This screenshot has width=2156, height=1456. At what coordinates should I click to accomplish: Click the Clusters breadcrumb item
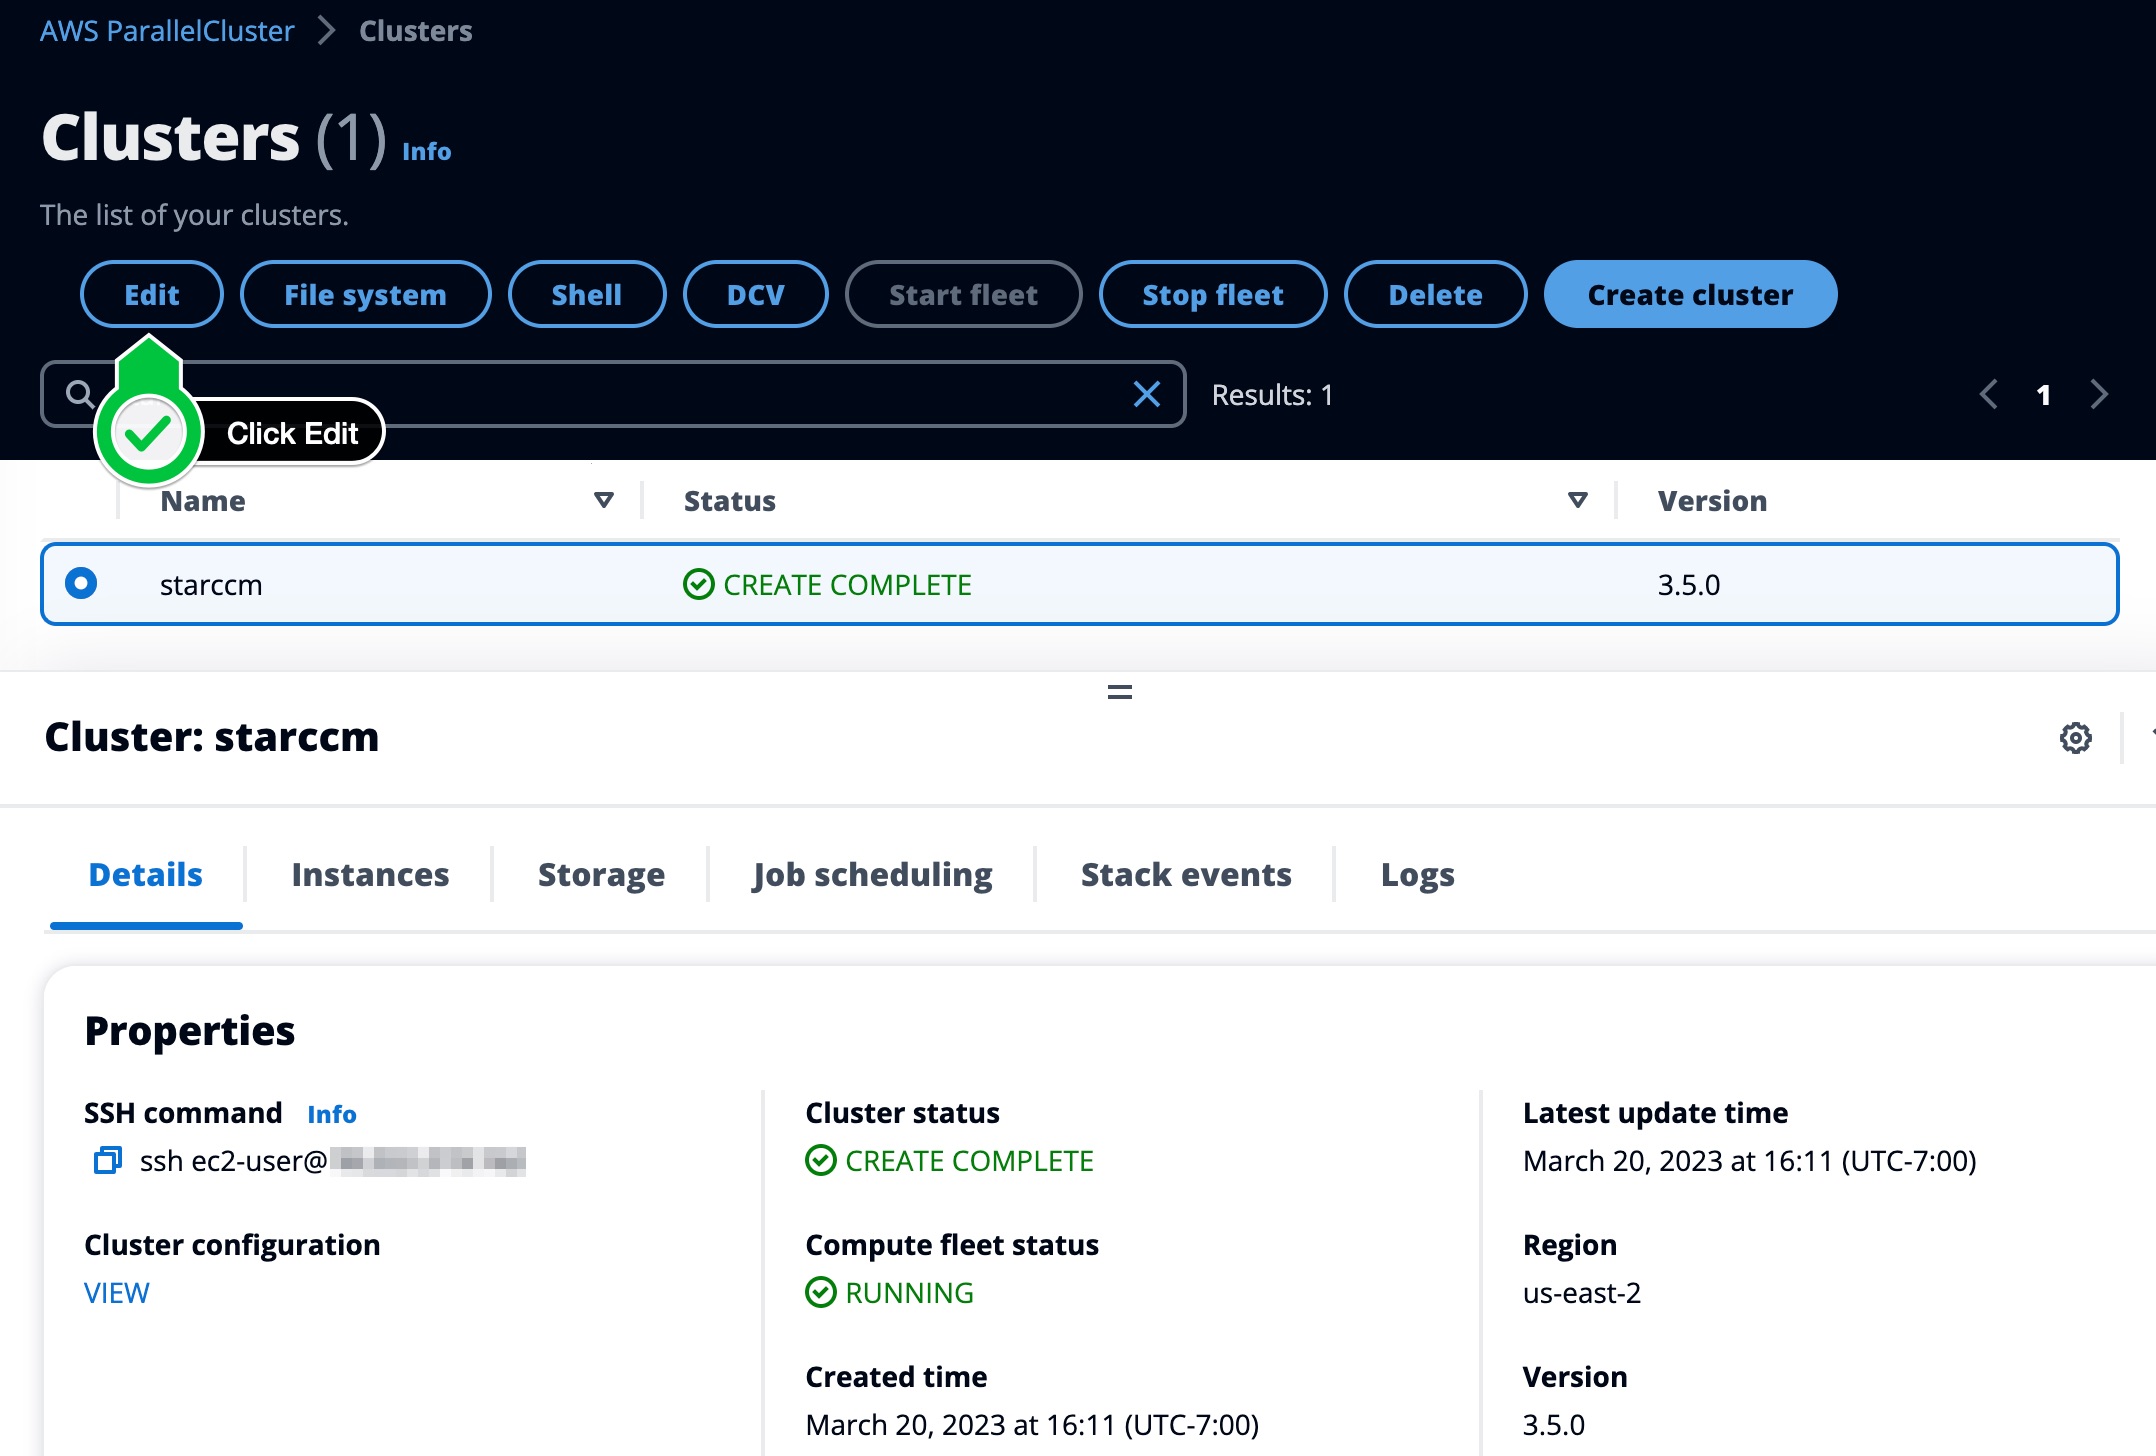[415, 31]
